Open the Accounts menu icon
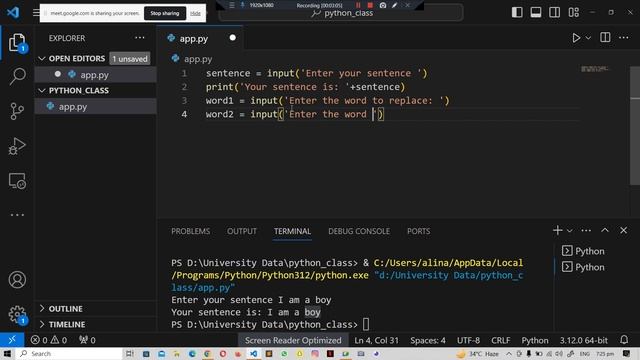The image size is (640, 360). (x=17, y=280)
